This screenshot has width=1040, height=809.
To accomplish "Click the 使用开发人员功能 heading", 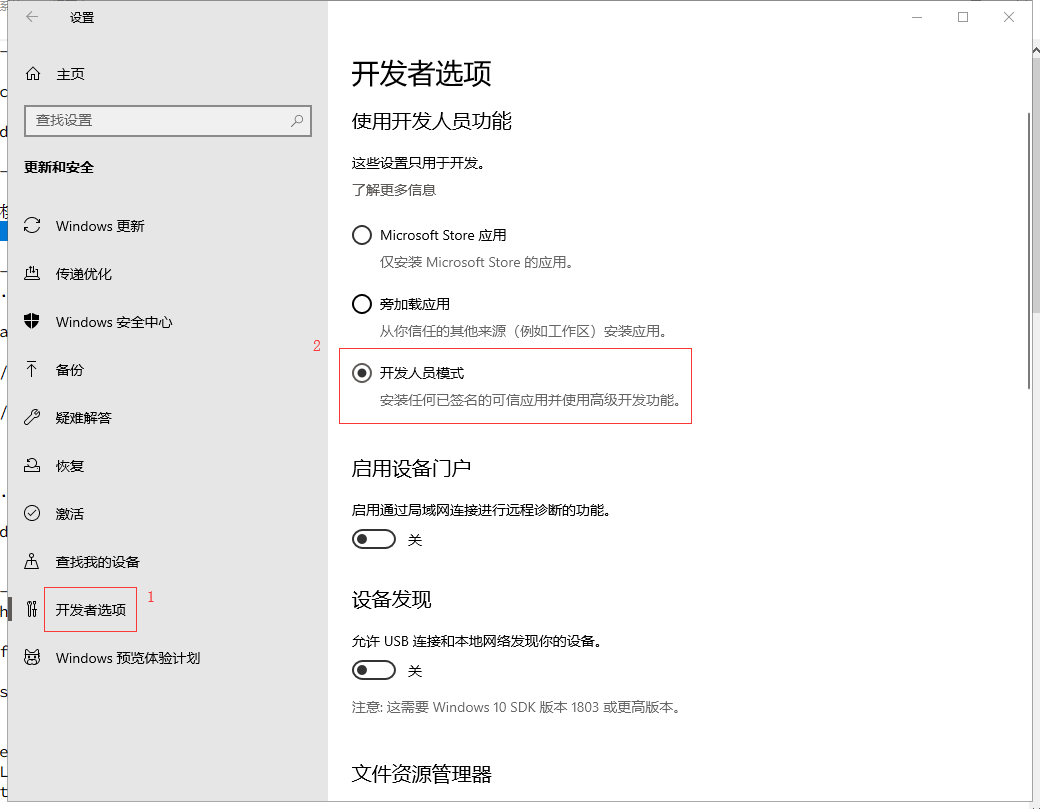I will (x=432, y=121).
